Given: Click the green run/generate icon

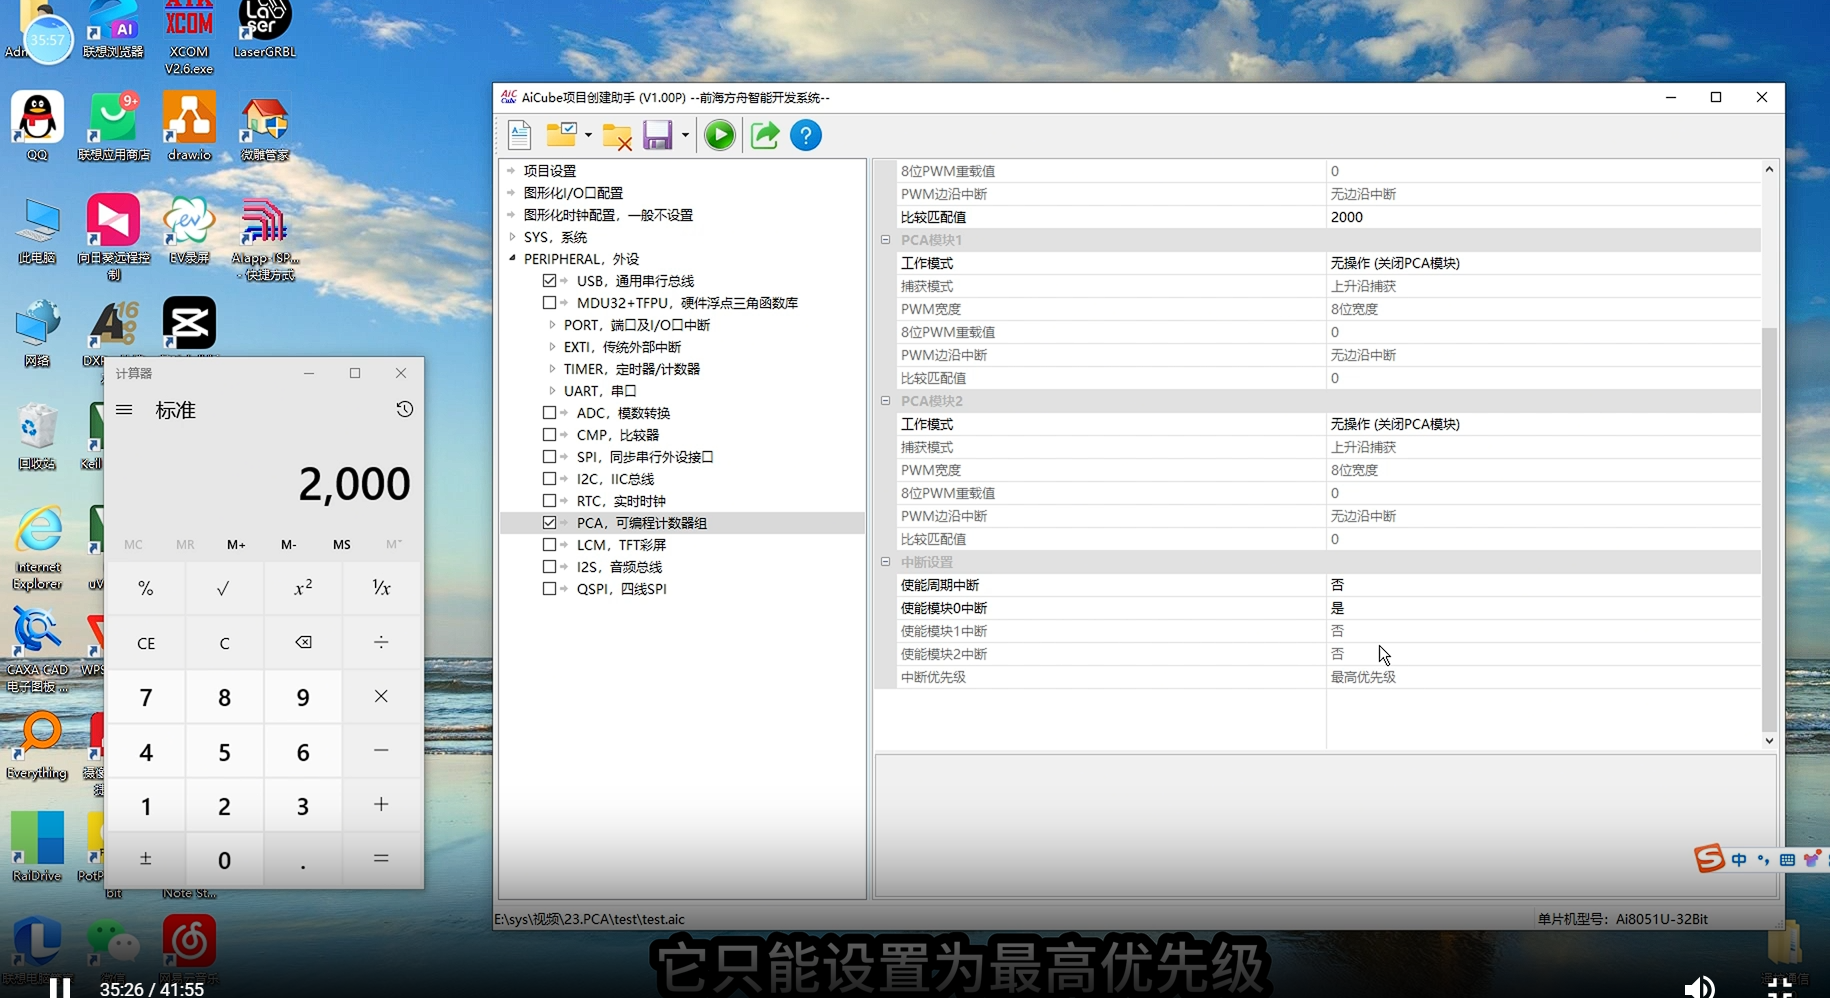Looking at the screenshot, I should click(x=719, y=135).
